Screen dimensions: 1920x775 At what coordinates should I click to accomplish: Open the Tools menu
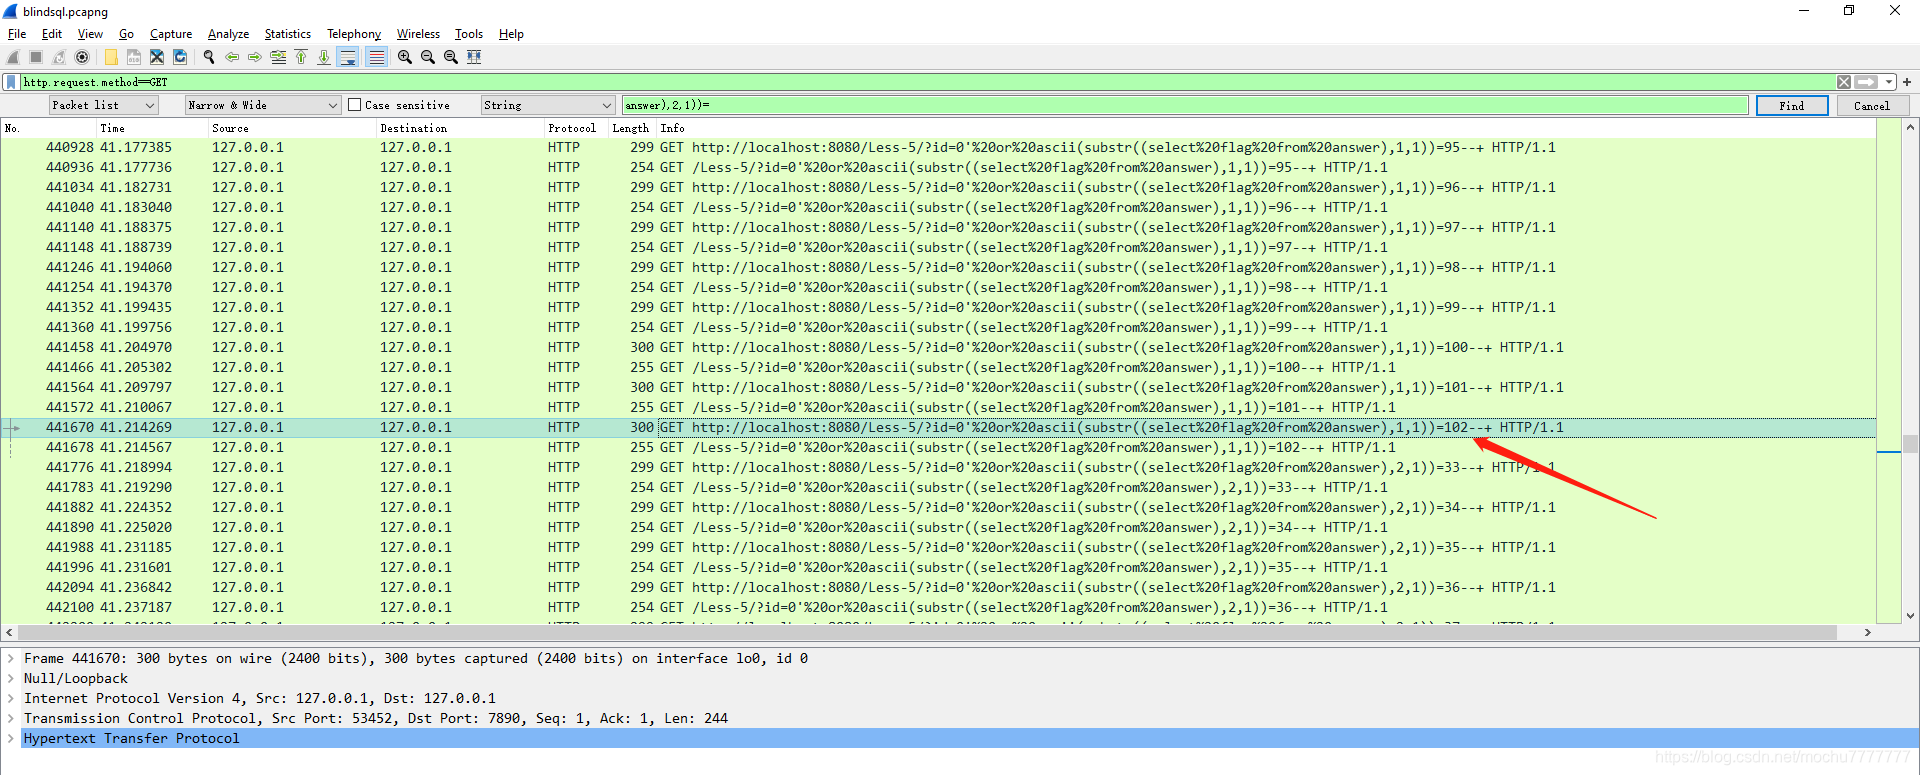click(x=469, y=34)
